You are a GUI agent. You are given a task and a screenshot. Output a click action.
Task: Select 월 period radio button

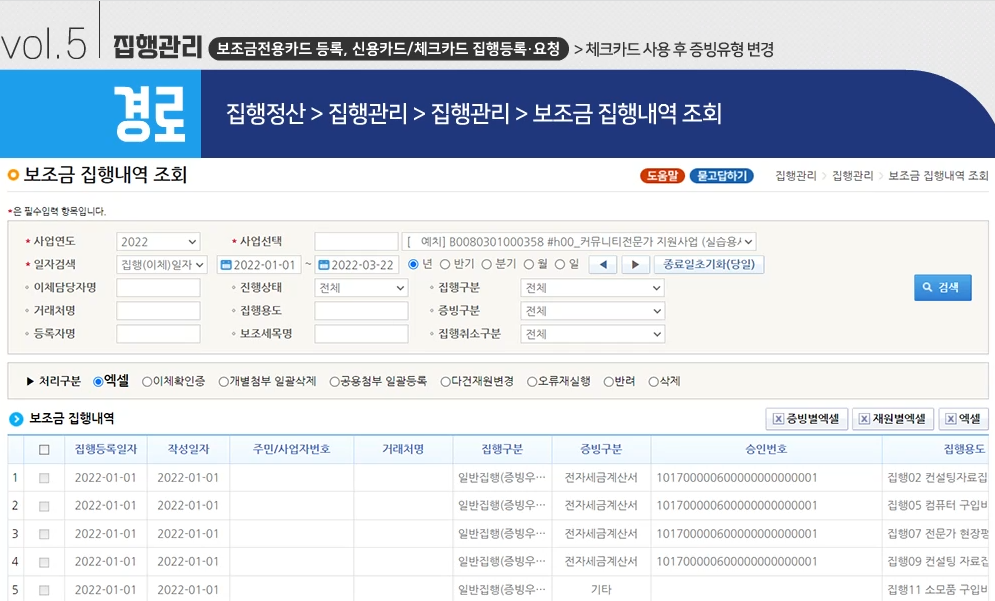point(529,265)
